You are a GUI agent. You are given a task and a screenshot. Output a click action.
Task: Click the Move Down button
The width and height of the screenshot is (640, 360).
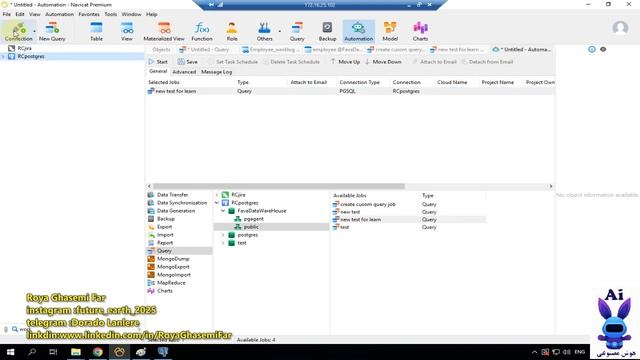tap(383, 62)
